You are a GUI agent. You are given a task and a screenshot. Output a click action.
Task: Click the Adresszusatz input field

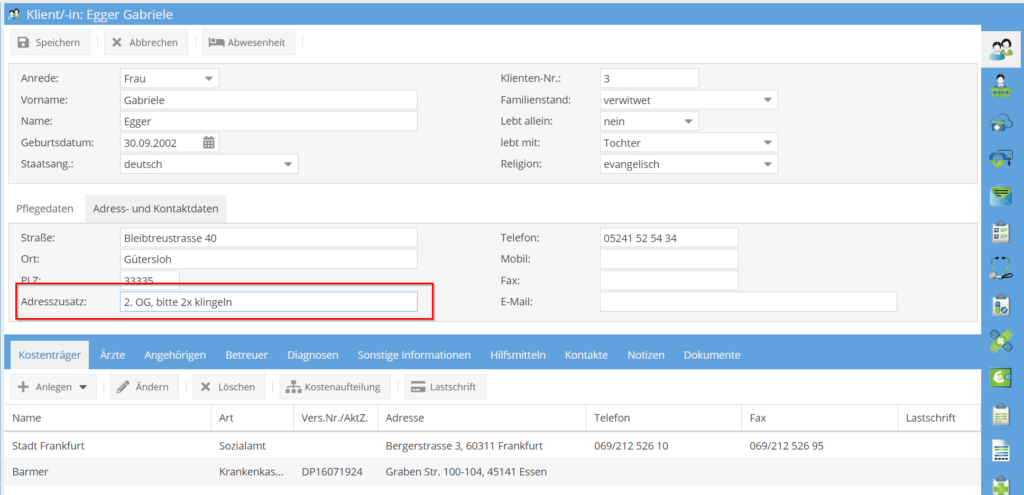click(x=267, y=302)
